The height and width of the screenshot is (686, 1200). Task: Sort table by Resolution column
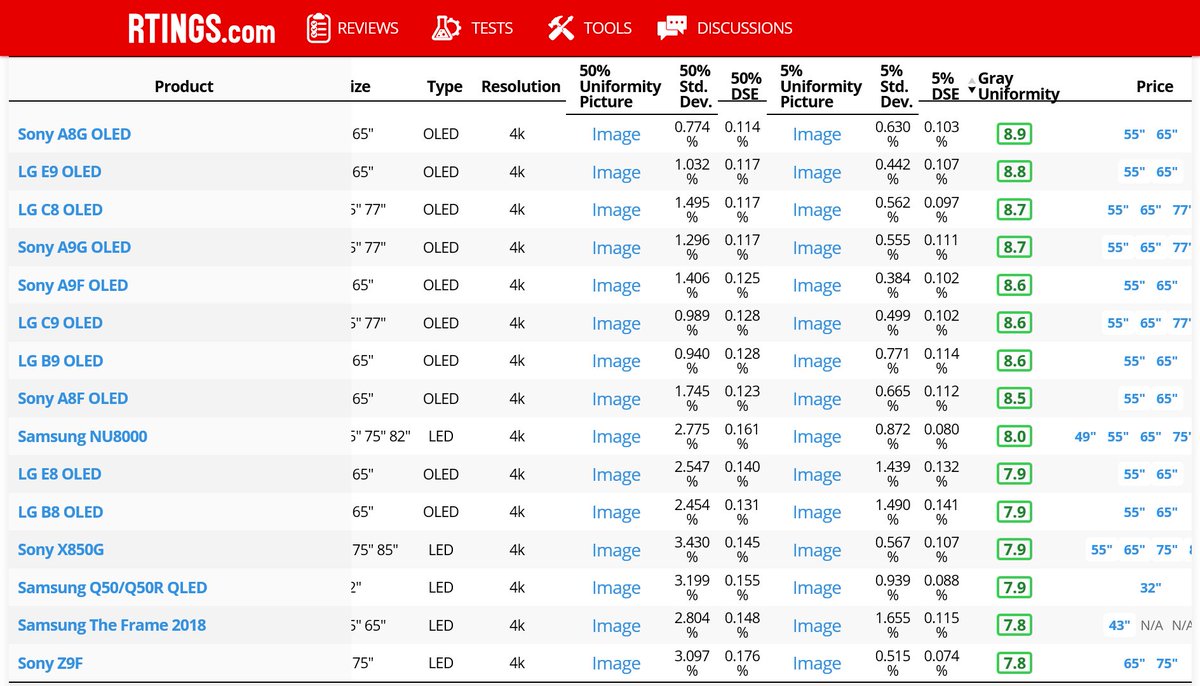point(521,87)
